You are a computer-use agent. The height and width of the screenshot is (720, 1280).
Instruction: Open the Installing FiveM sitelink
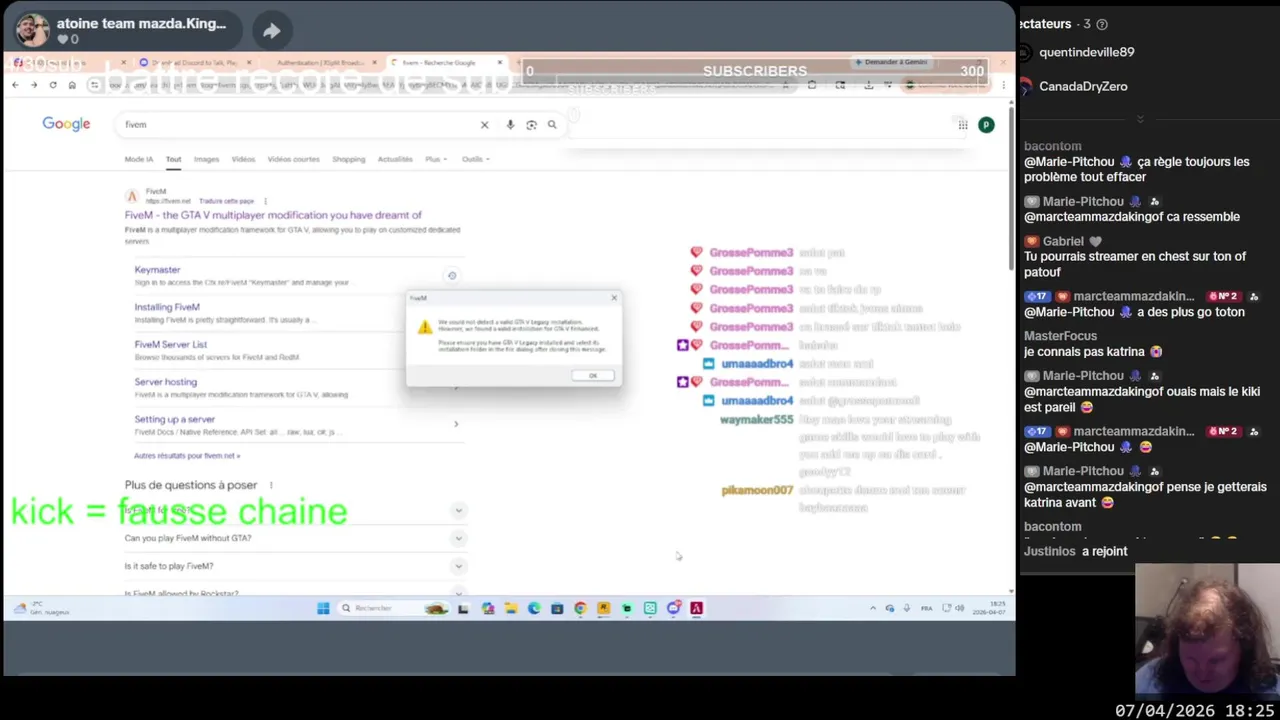pos(167,307)
